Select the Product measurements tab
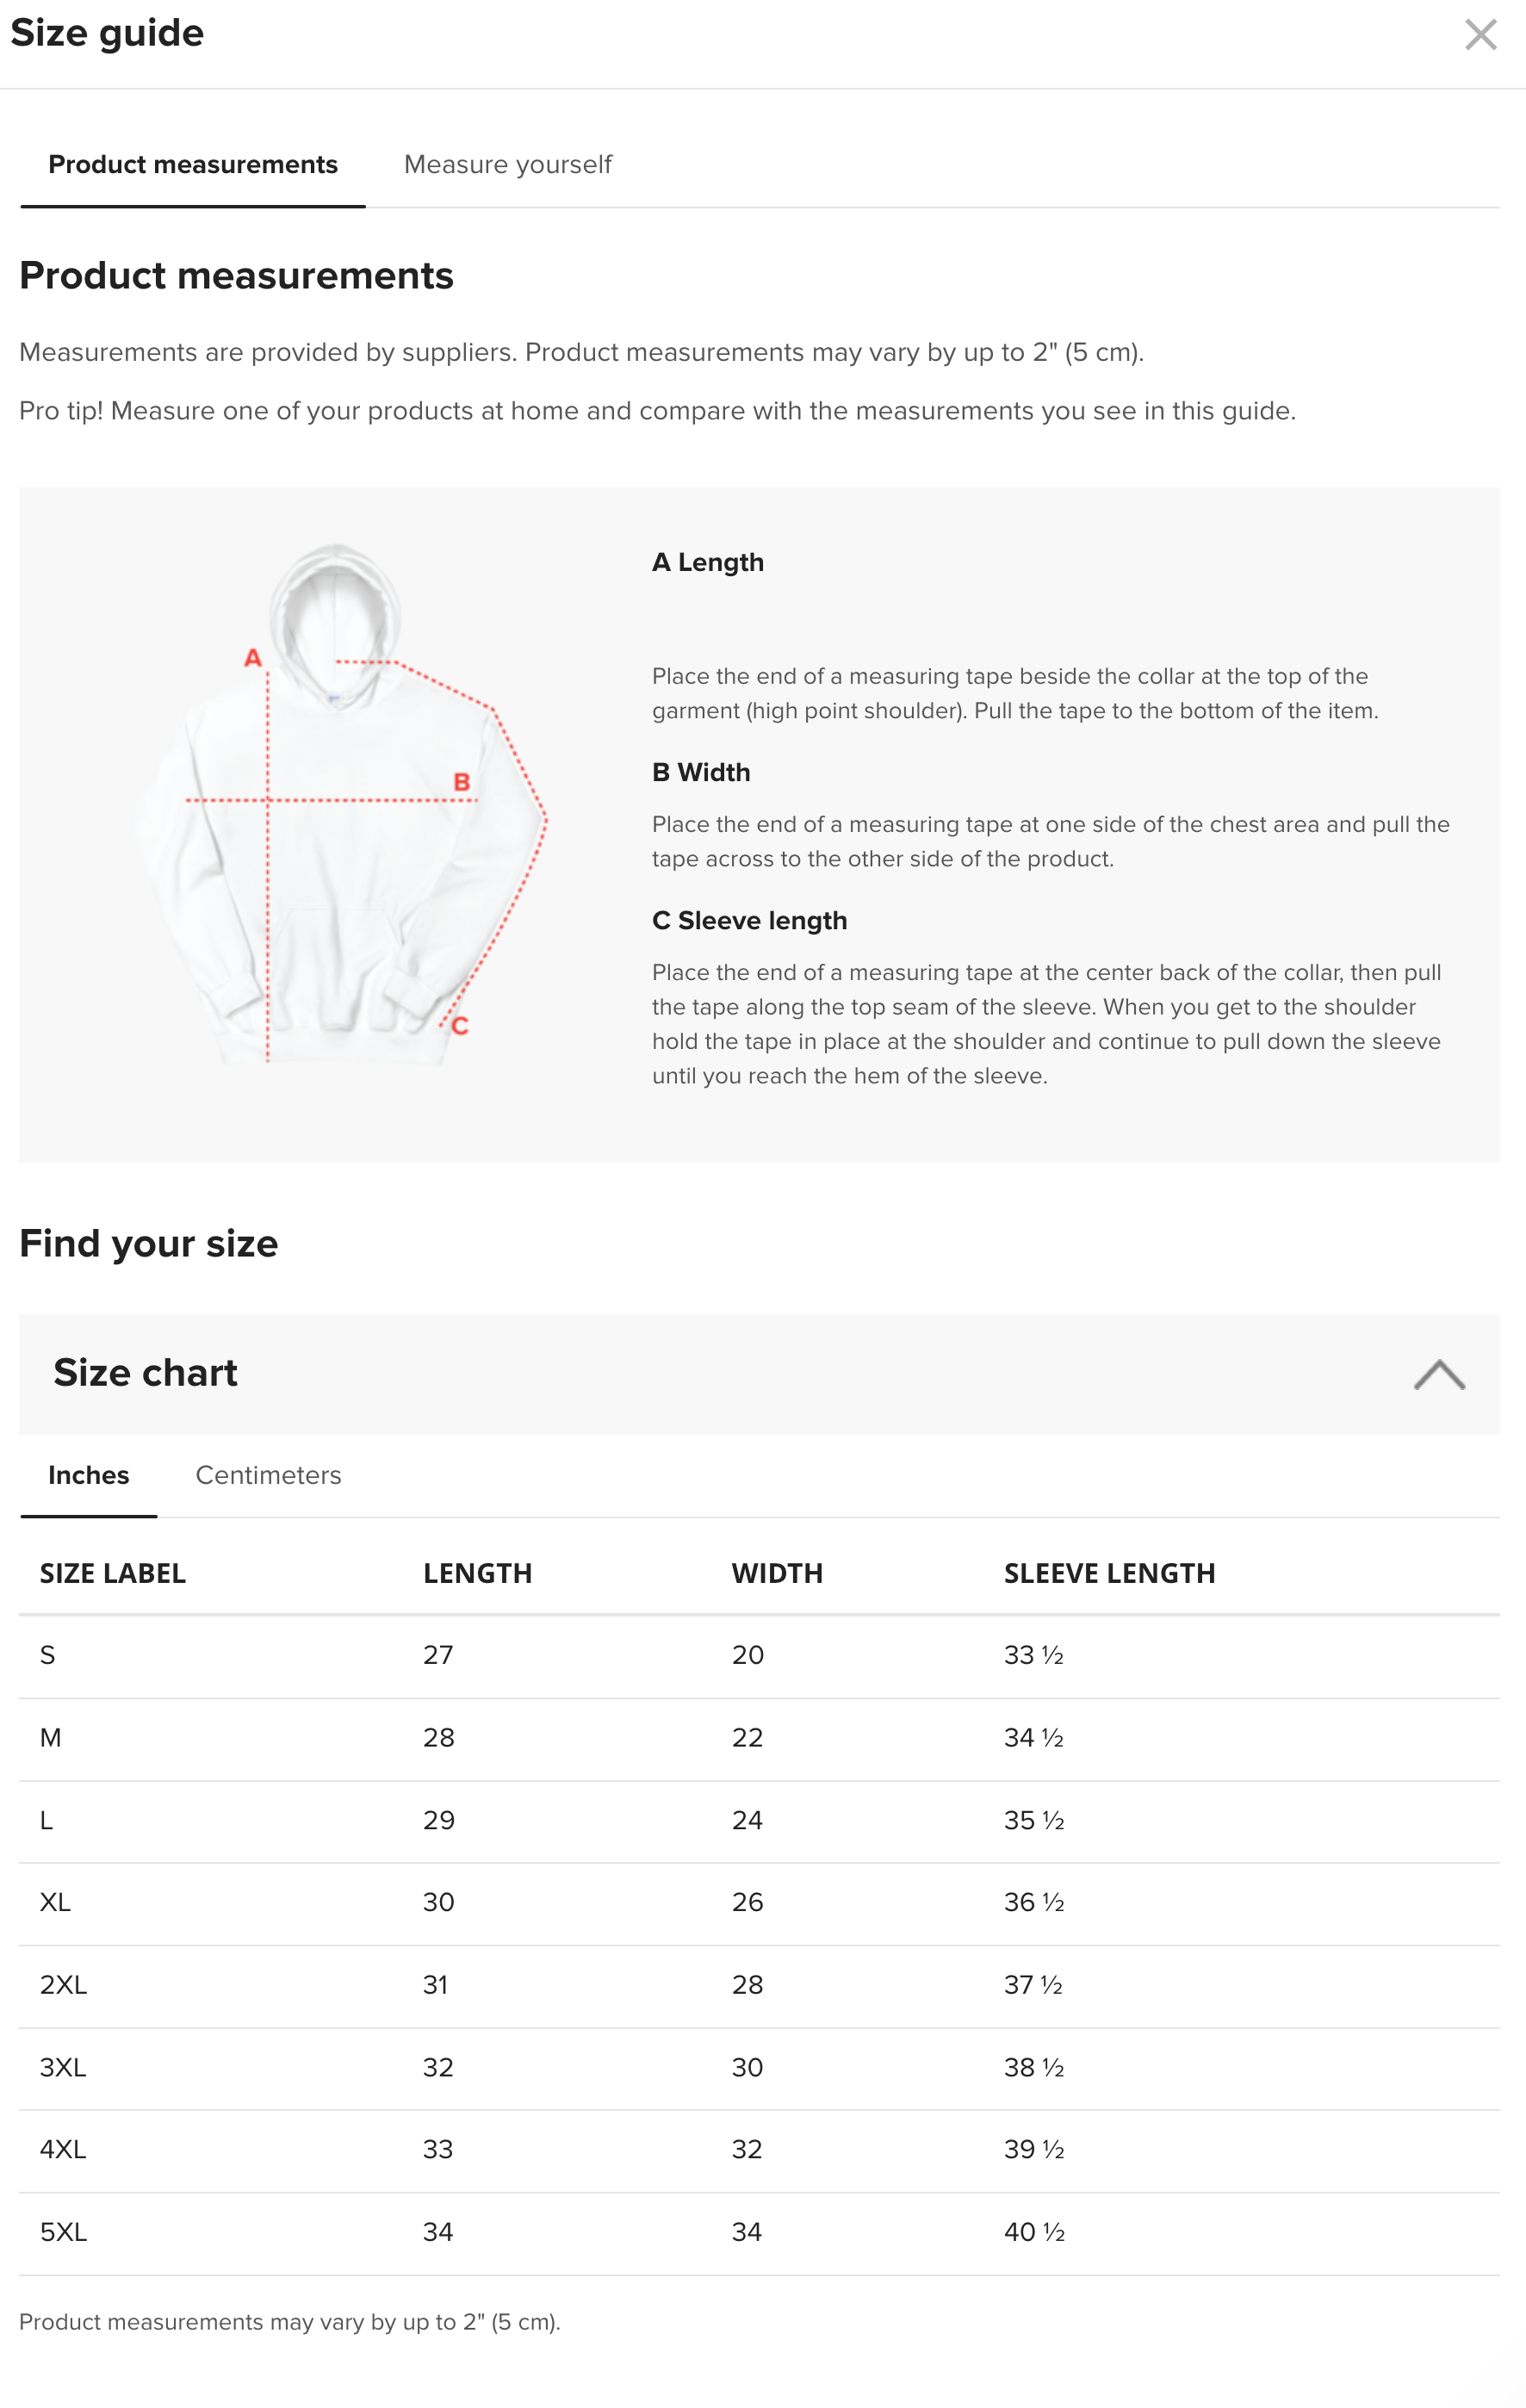This screenshot has width=1526, height=2408. [193, 165]
